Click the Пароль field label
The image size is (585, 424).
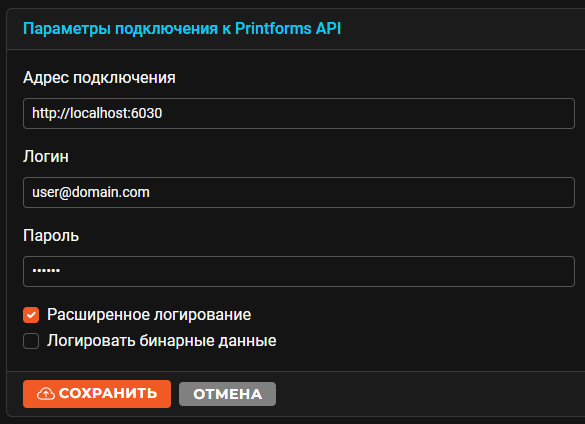tap(51, 236)
